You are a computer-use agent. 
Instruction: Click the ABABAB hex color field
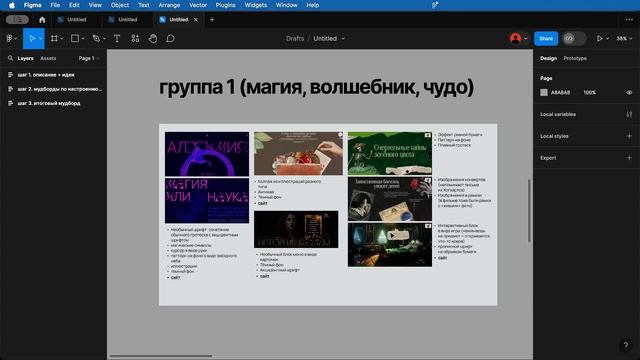click(x=560, y=93)
